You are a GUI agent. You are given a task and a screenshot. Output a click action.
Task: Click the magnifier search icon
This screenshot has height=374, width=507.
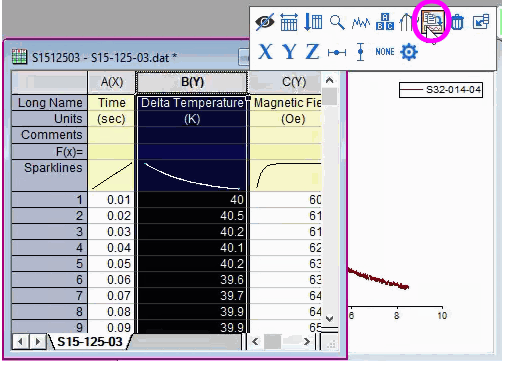(337, 22)
